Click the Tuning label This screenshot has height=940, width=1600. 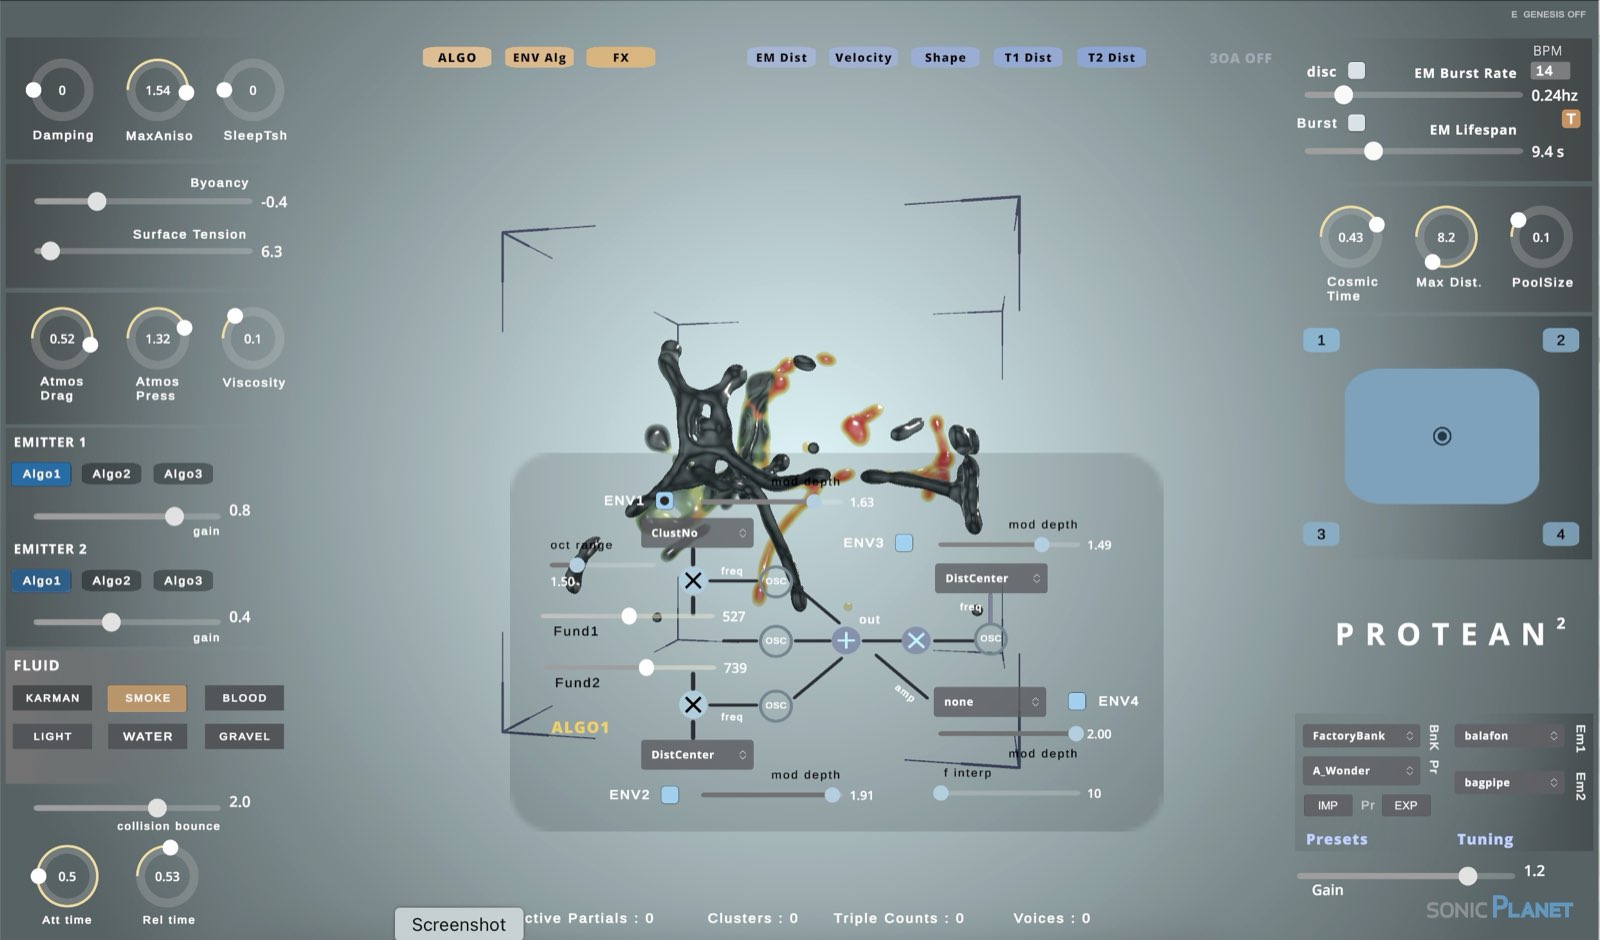point(1485,840)
